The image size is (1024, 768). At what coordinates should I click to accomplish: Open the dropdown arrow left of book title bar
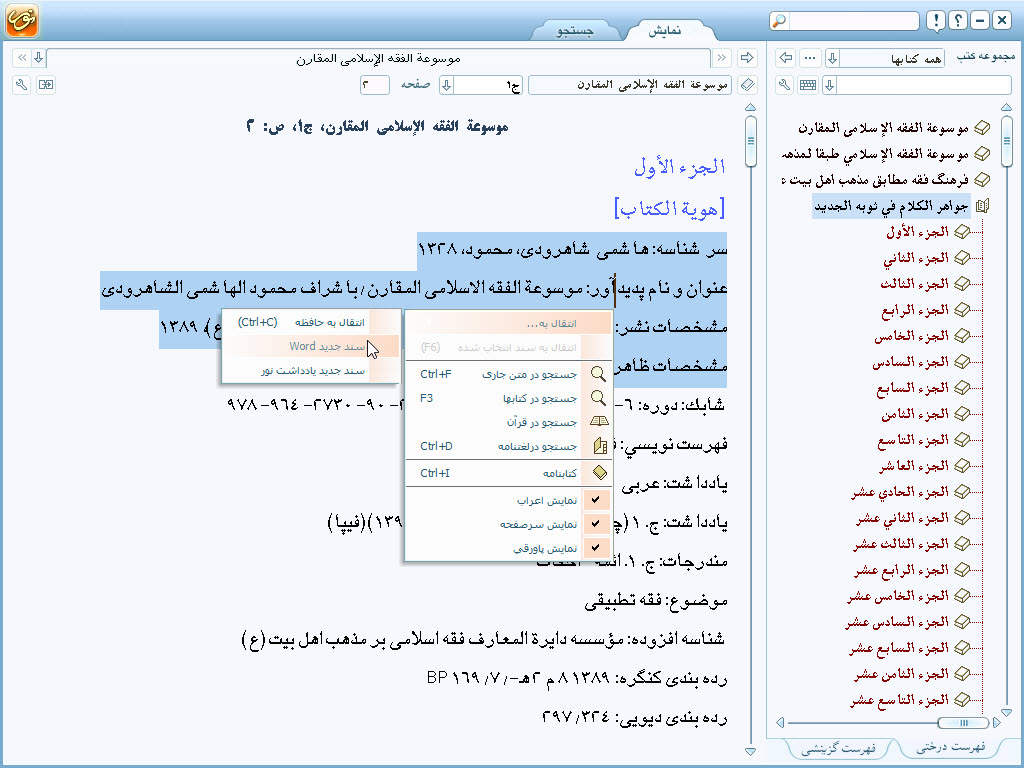point(39,58)
